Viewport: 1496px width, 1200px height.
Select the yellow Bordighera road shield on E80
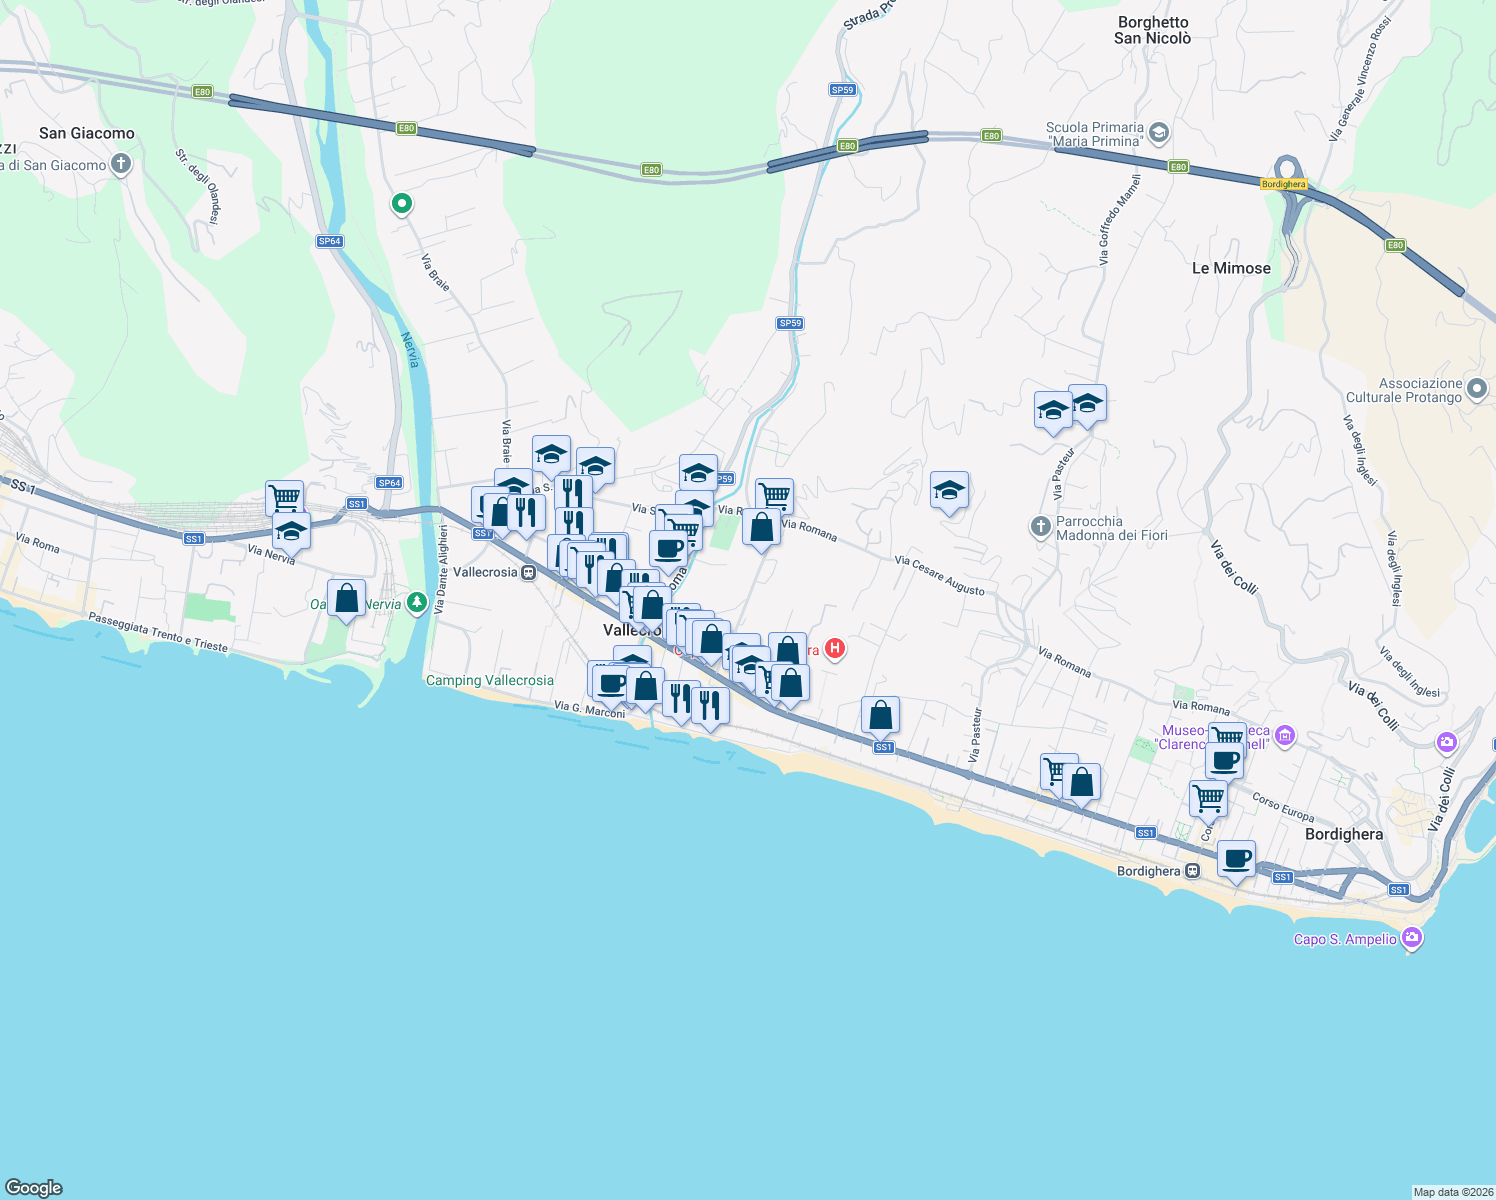tap(1284, 183)
